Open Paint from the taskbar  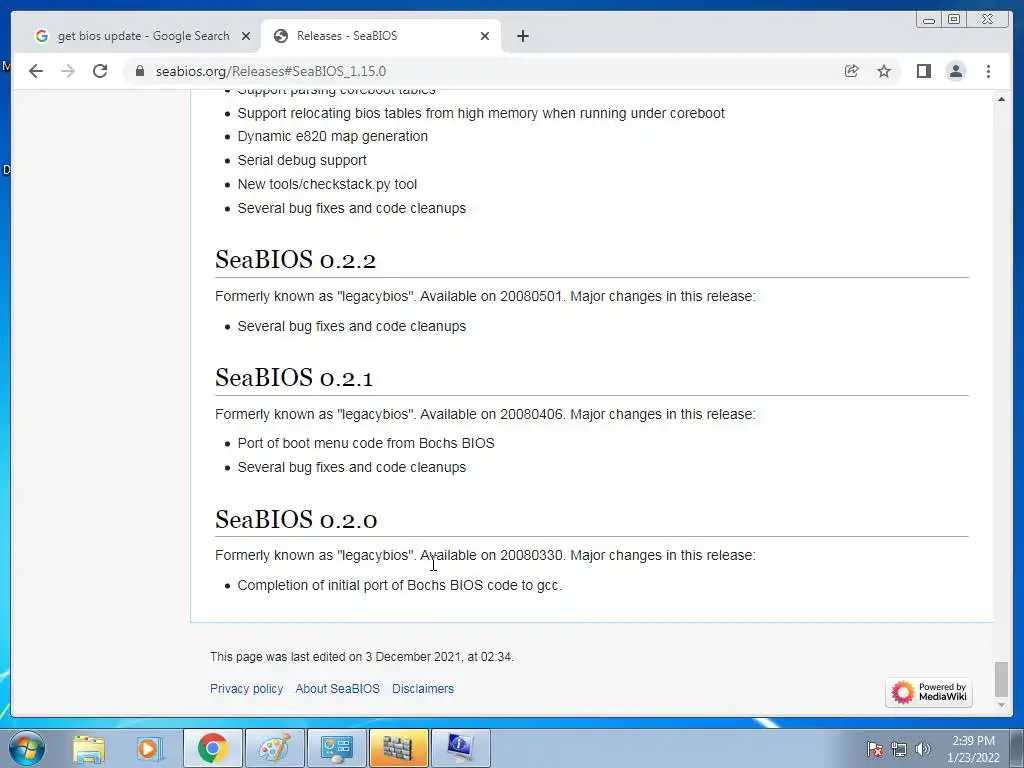tap(274, 748)
